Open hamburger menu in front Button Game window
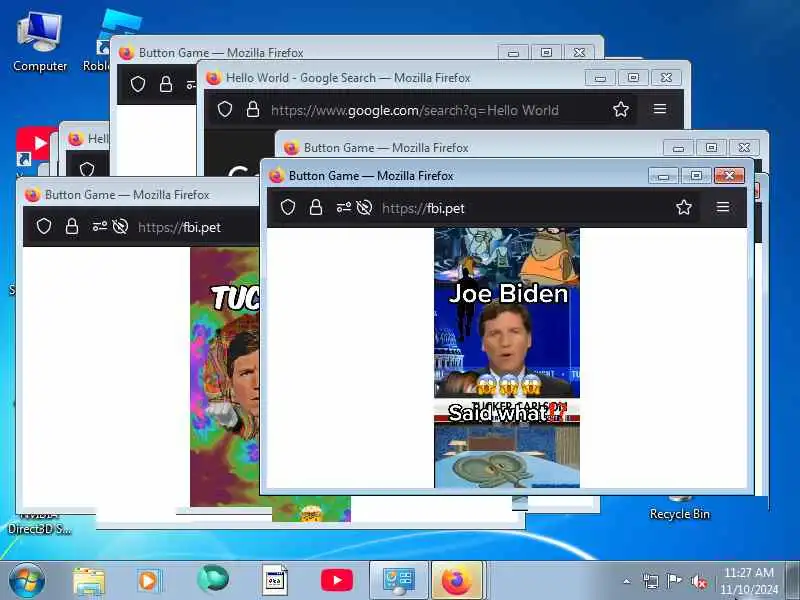Image resolution: width=800 pixels, height=600 pixels. coord(722,207)
